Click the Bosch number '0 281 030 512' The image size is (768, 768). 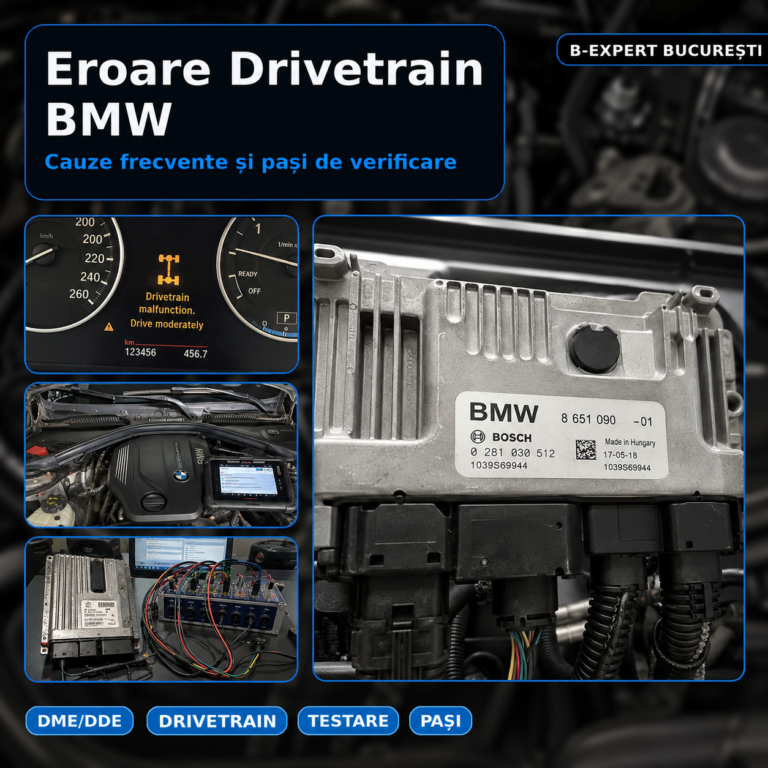(x=512, y=453)
